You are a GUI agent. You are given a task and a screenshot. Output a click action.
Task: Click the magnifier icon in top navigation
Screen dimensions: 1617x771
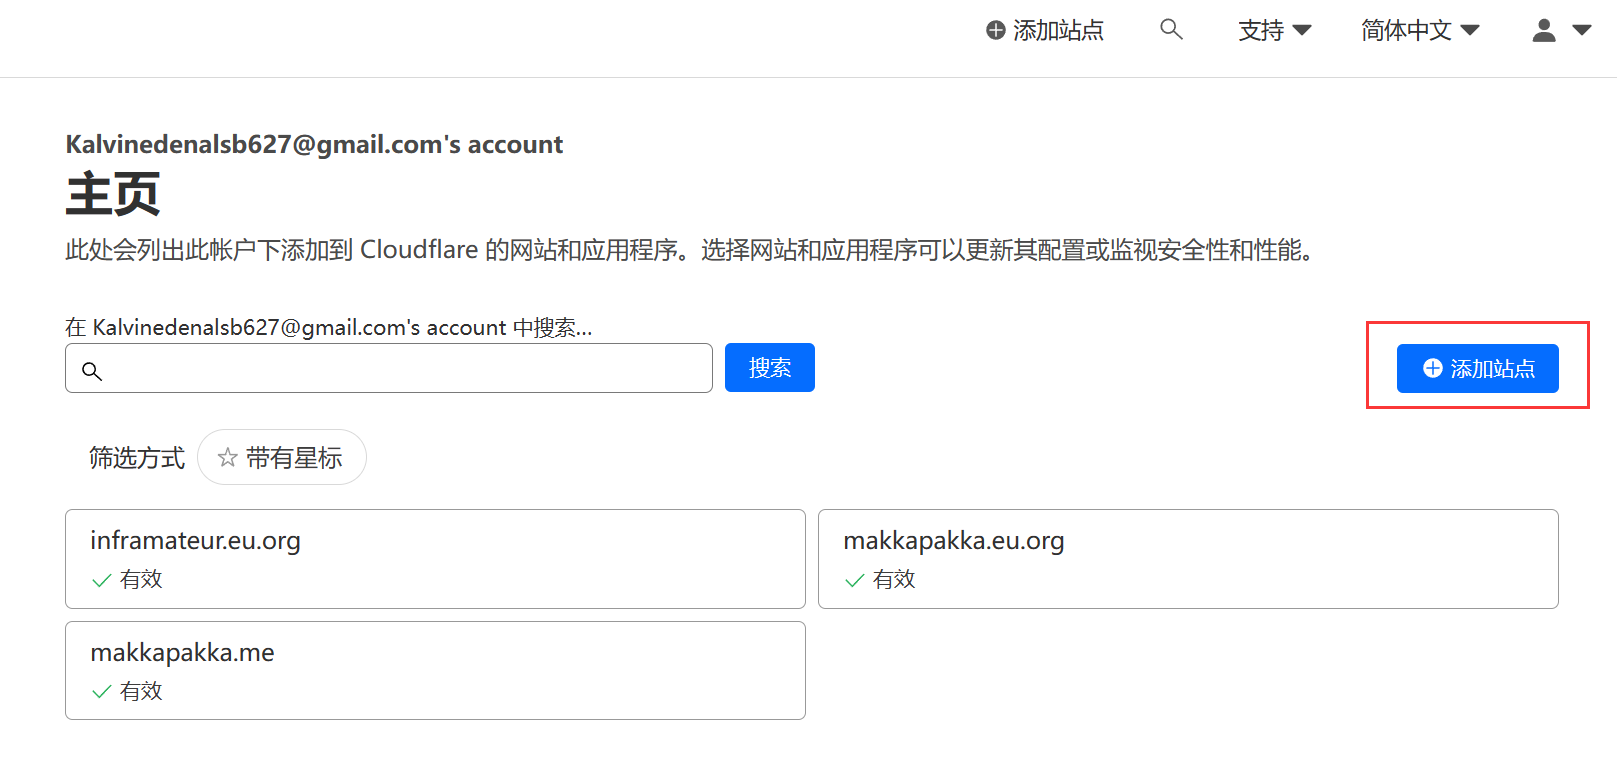[1171, 30]
